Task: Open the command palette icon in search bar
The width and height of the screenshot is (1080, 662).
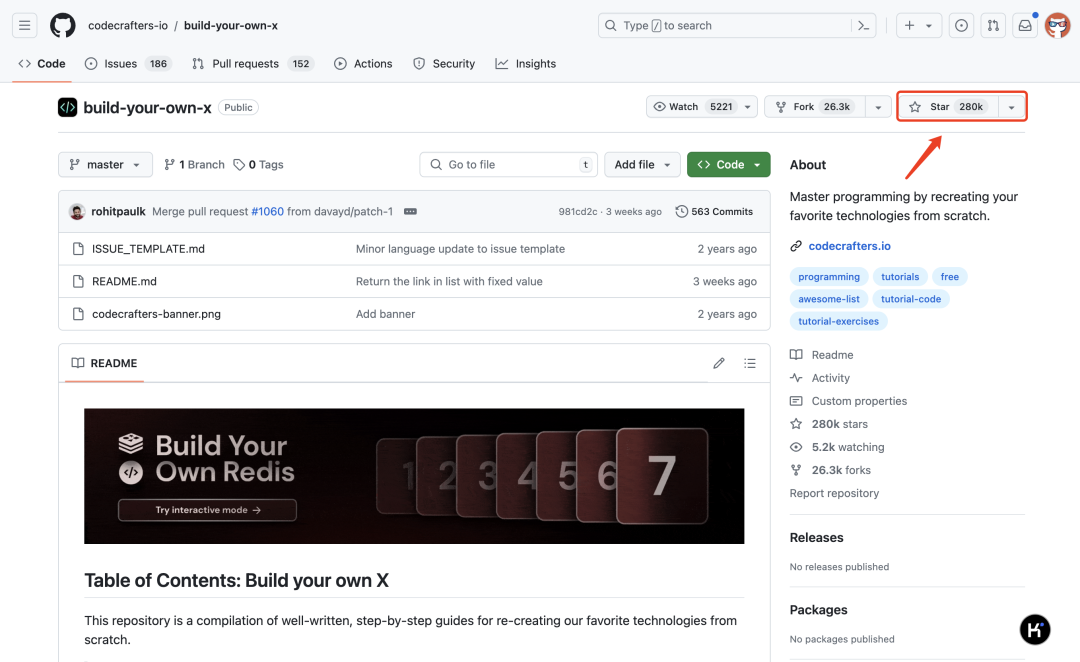Action: [863, 25]
